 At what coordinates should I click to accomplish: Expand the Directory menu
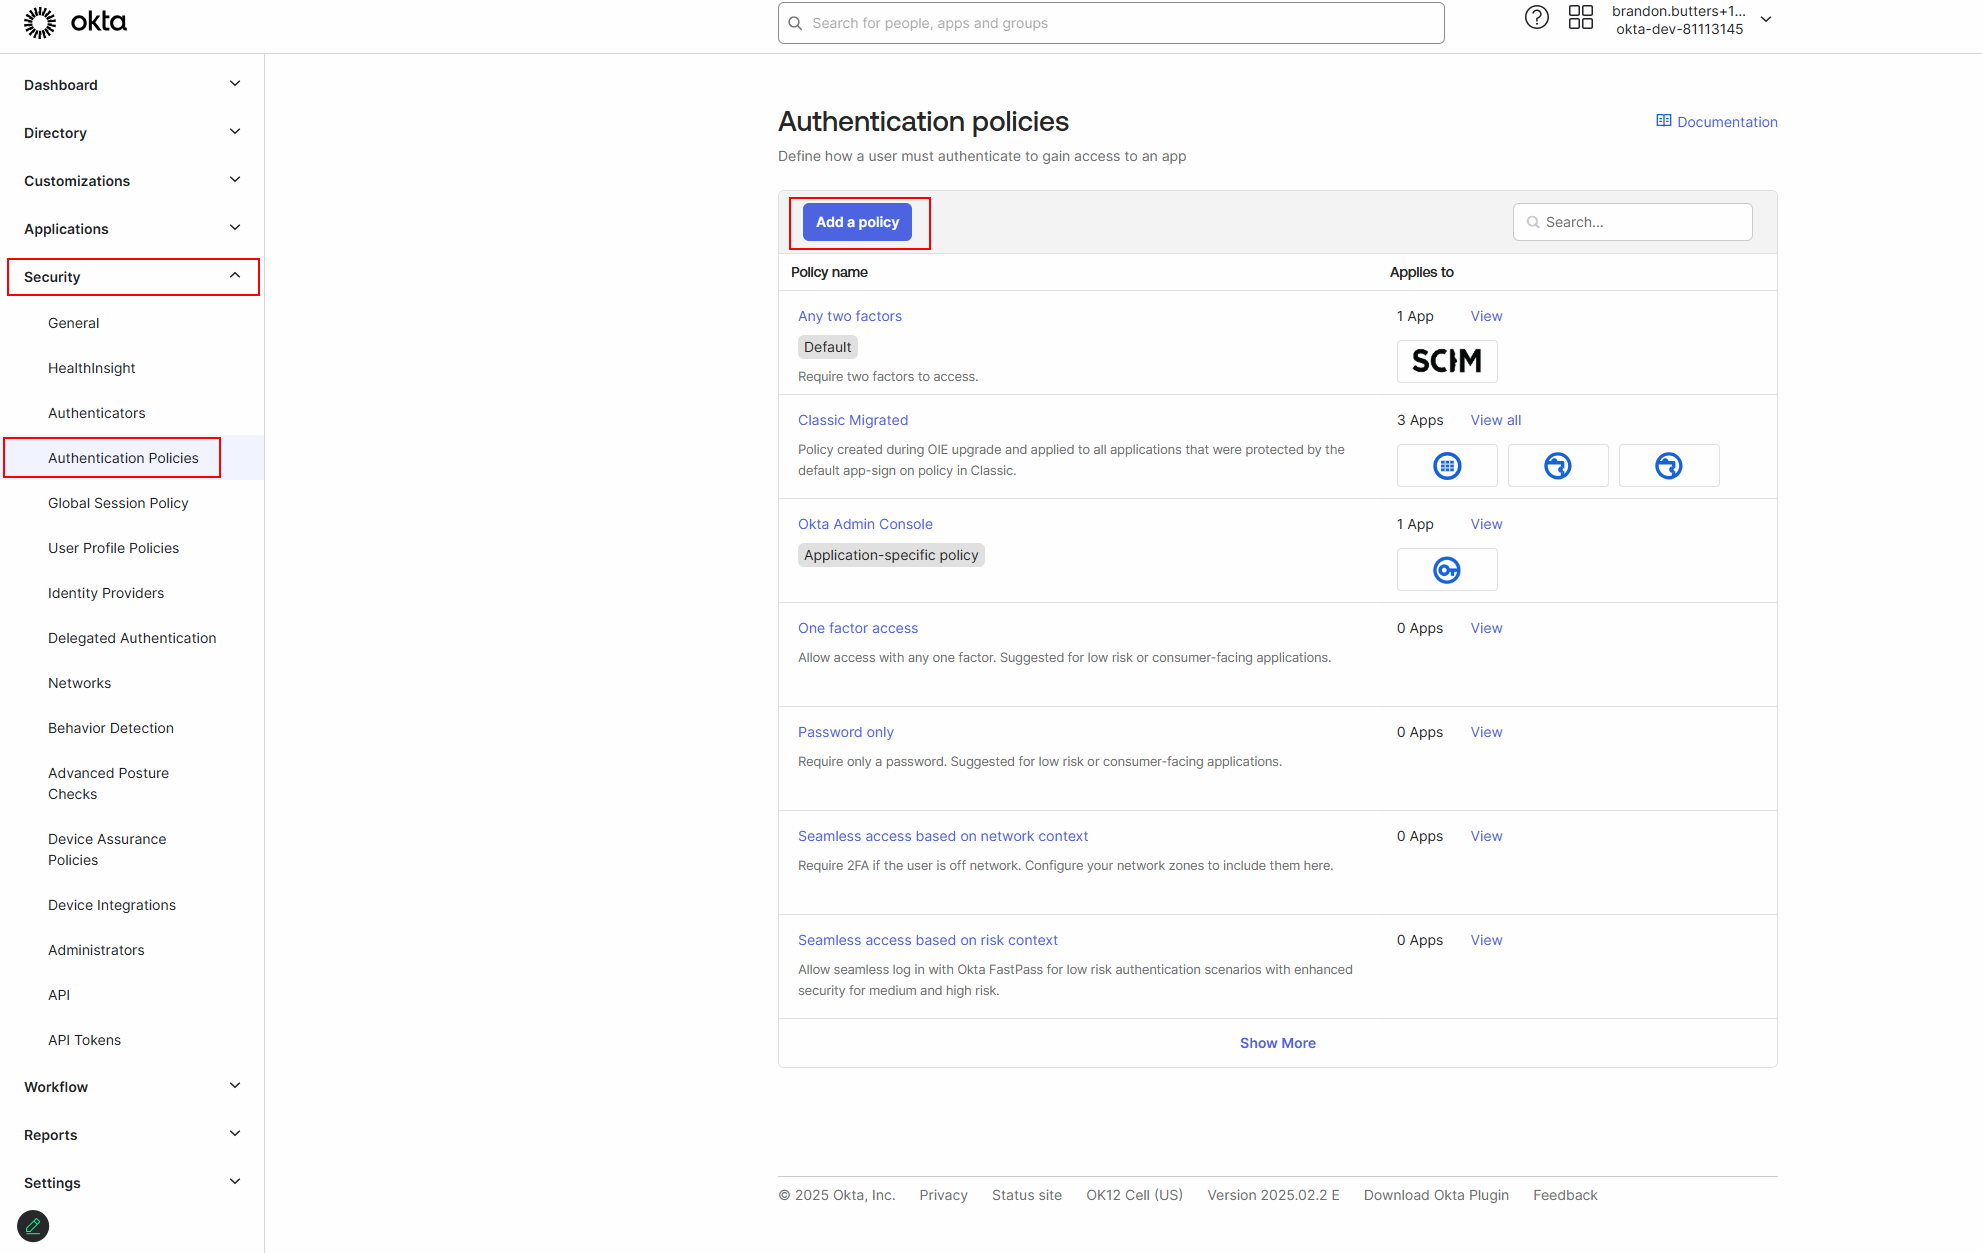click(x=132, y=133)
